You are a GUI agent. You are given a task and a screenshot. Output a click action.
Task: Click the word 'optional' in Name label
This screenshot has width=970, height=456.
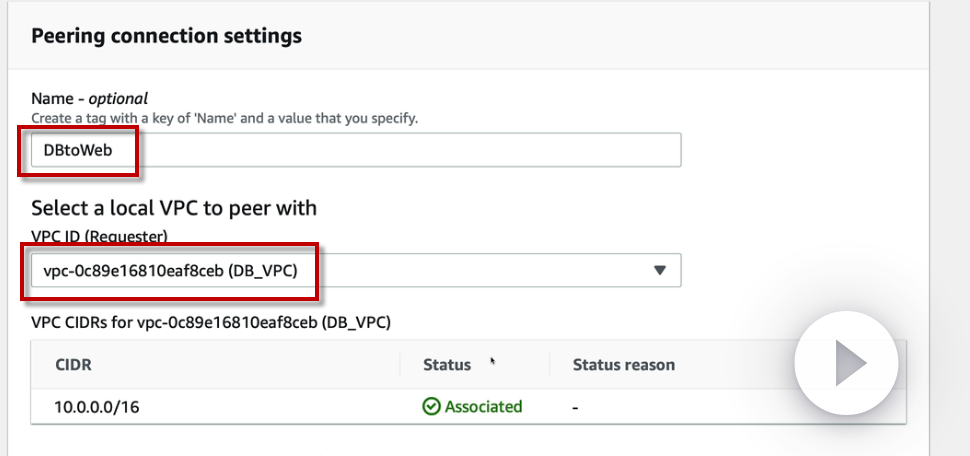click(119, 98)
